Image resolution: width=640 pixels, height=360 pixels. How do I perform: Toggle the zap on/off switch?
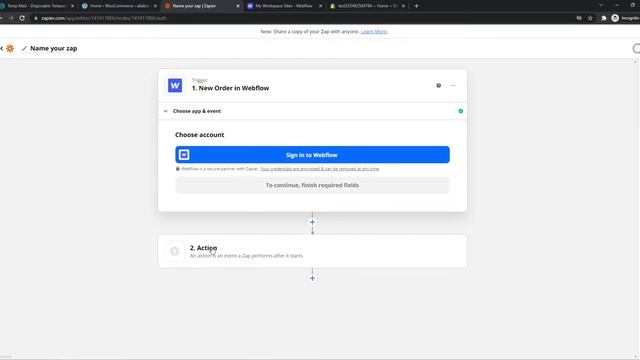pyautogui.click(x=636, y=49)
